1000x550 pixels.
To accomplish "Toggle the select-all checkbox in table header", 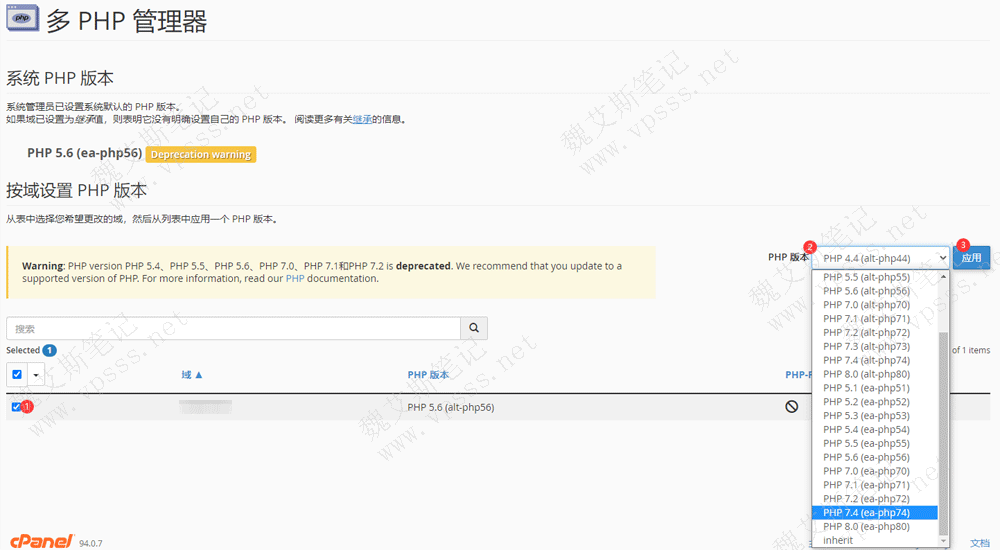I will pos(17,375).
